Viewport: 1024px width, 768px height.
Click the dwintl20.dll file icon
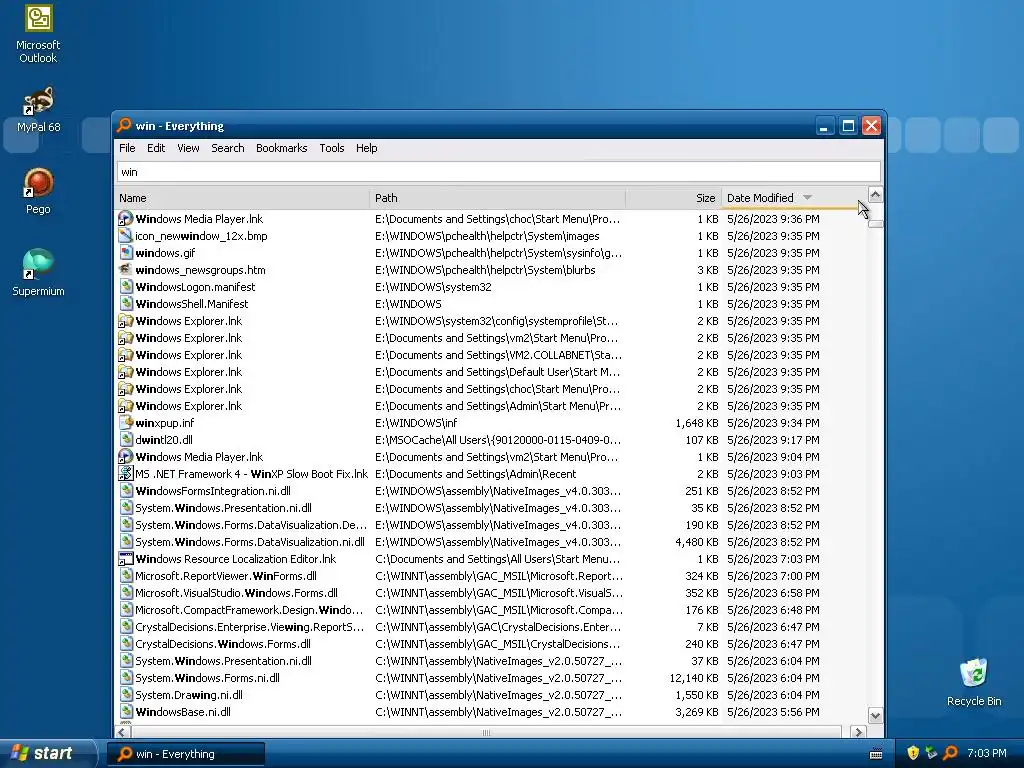(x=125, y=440)
